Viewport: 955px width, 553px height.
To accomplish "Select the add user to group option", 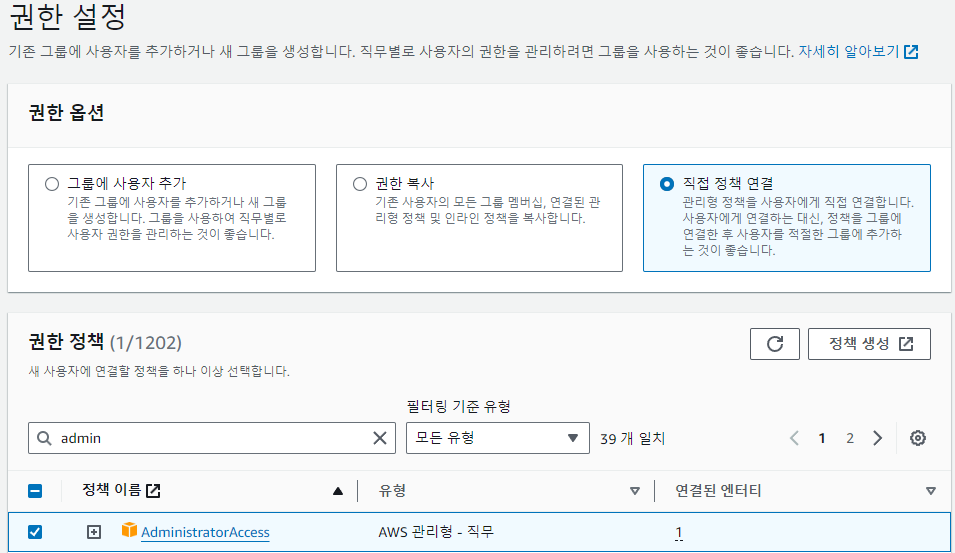I will pos(52,184).
